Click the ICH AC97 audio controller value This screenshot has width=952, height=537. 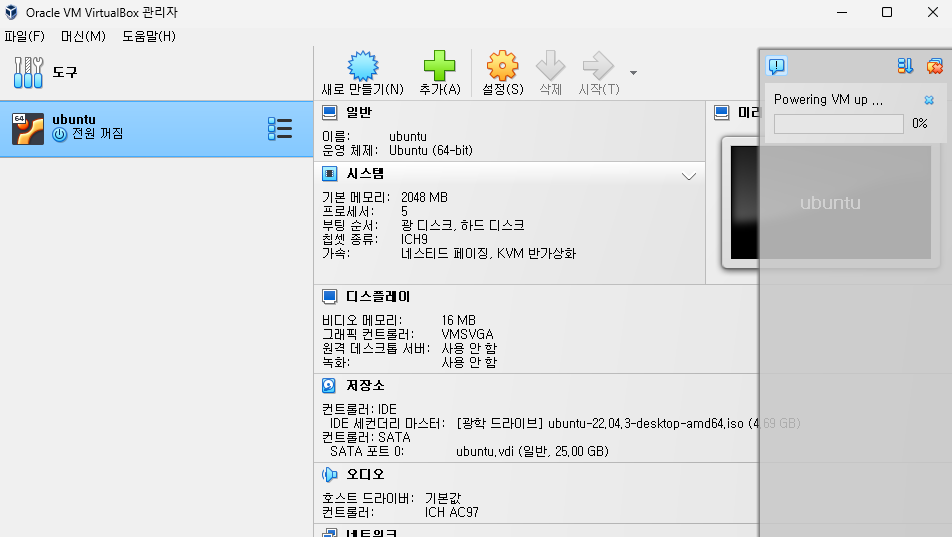pyautogui.click(x=452, y=512)
